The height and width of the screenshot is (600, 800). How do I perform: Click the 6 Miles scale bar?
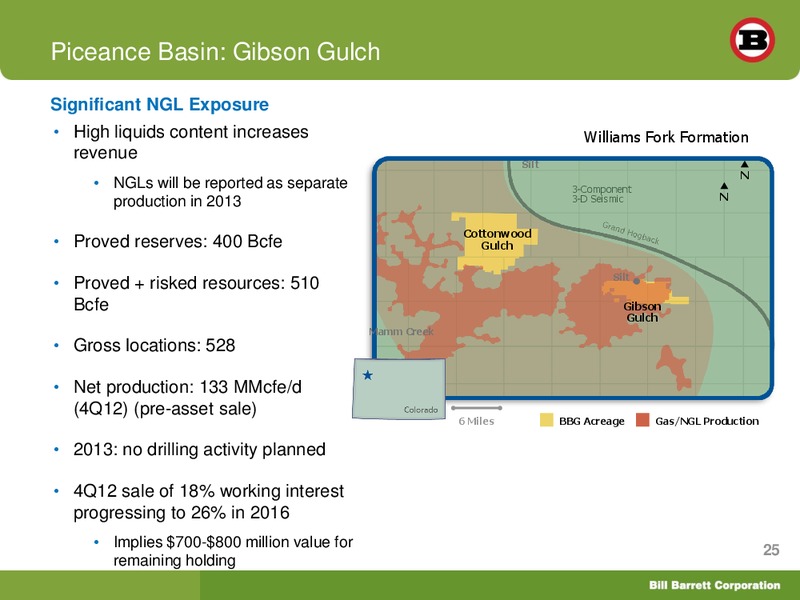(477, 408)
